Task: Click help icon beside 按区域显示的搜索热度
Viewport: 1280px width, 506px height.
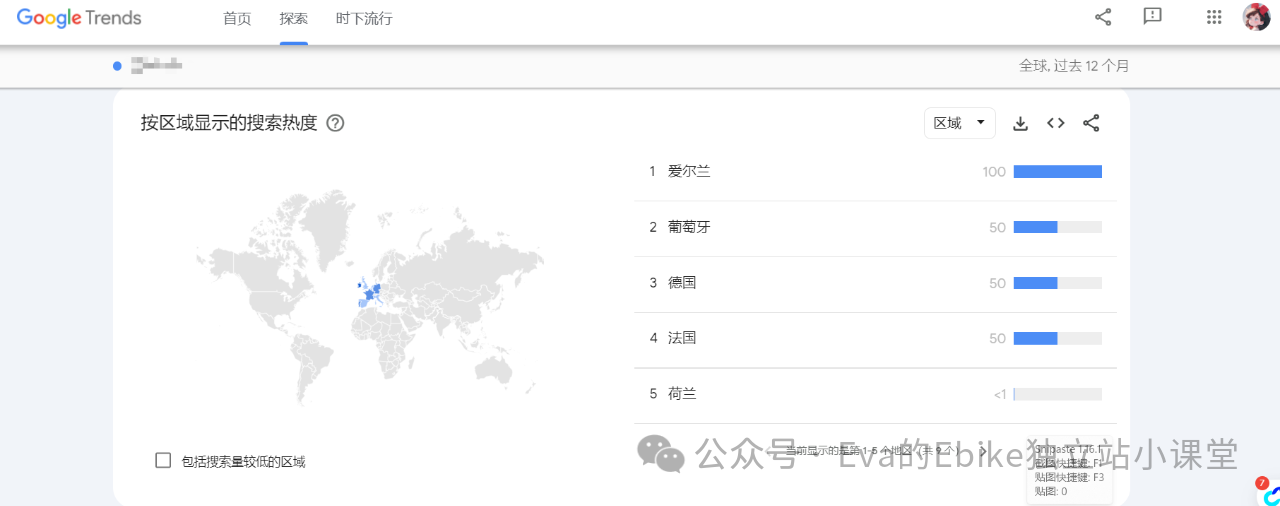Action: point(335,123)
